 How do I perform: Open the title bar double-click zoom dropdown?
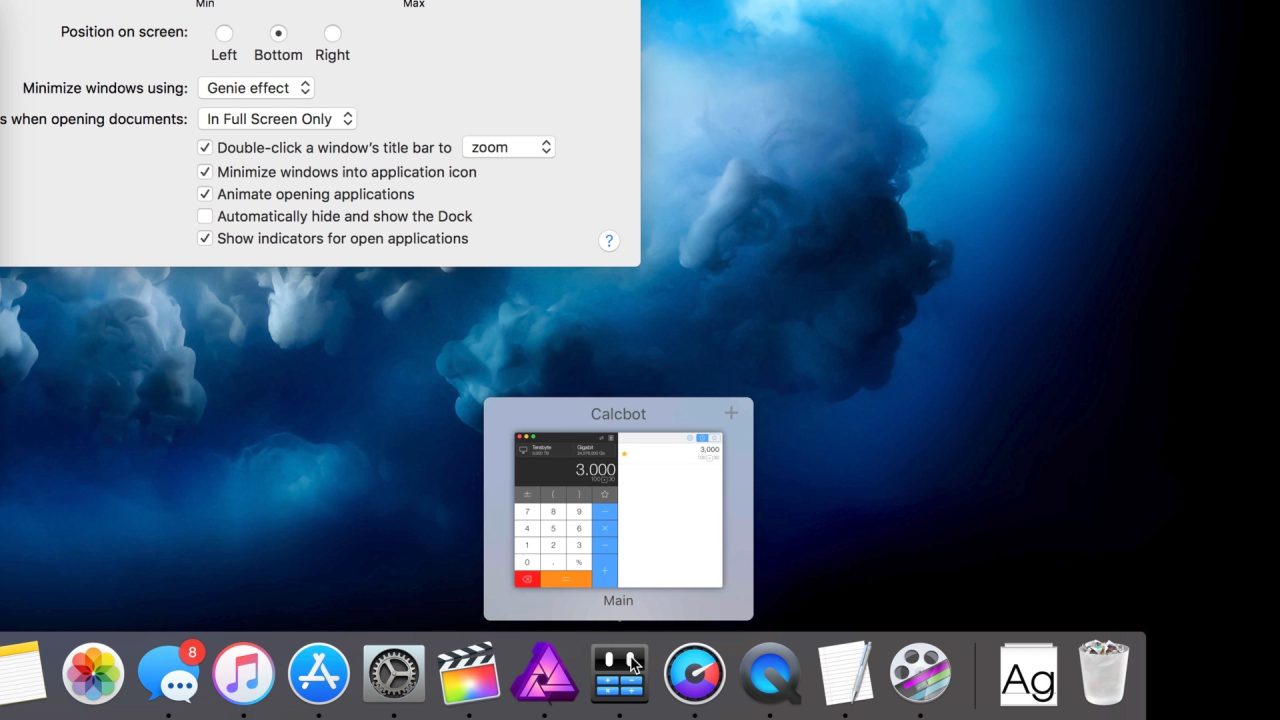point(508,147)
